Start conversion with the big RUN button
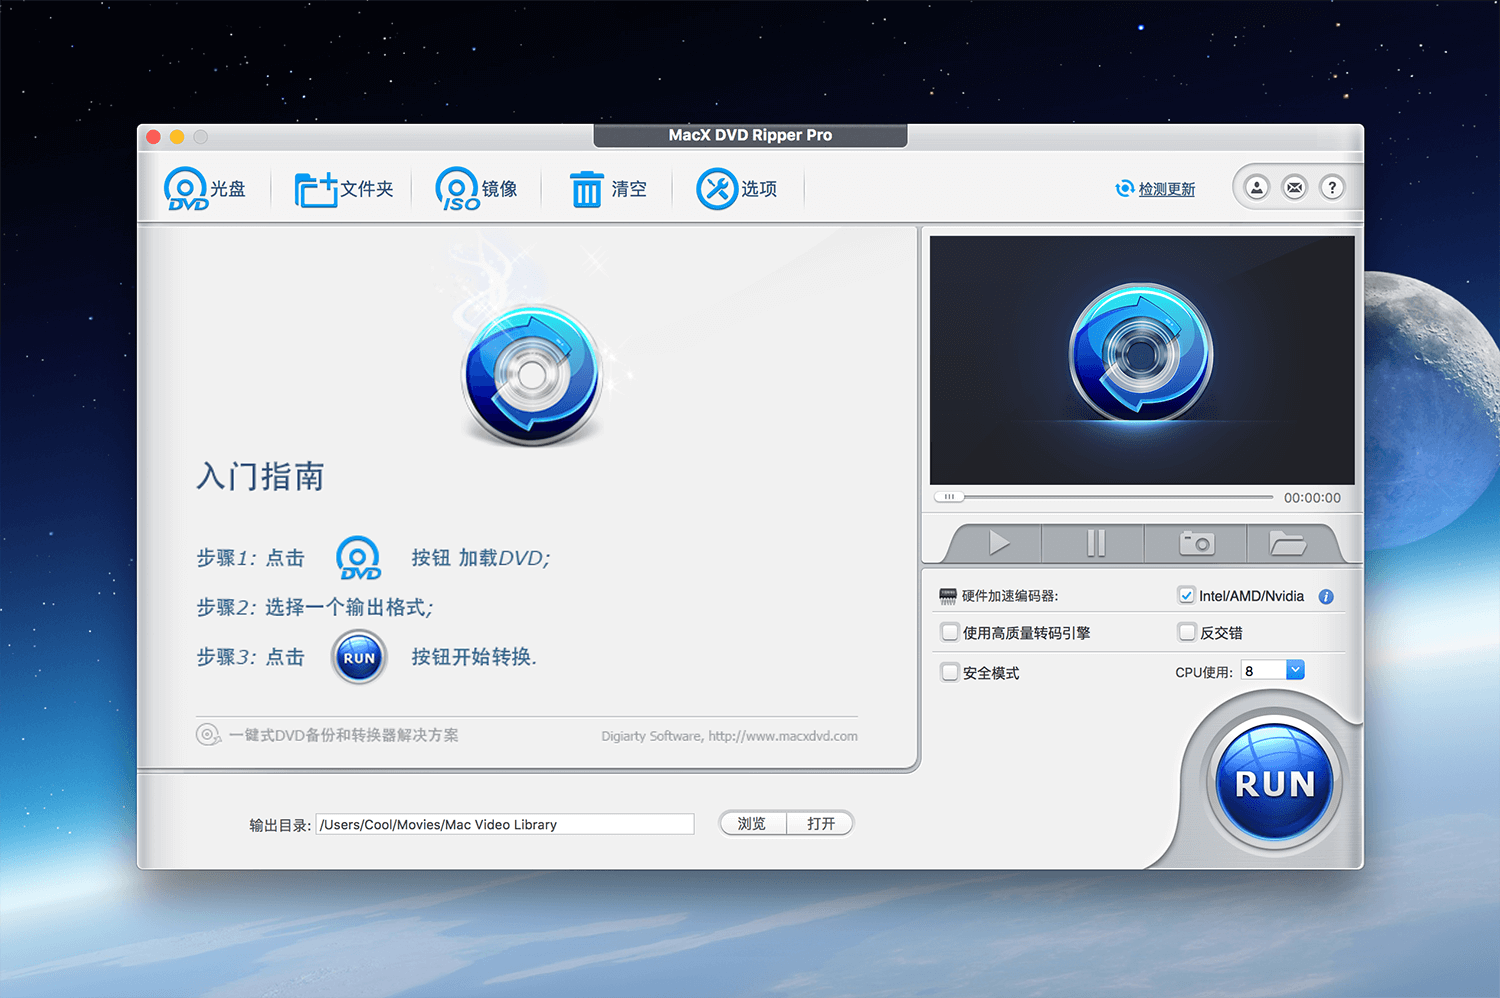The height and width of the screenshot is (998, 1500). (1275, 784)
